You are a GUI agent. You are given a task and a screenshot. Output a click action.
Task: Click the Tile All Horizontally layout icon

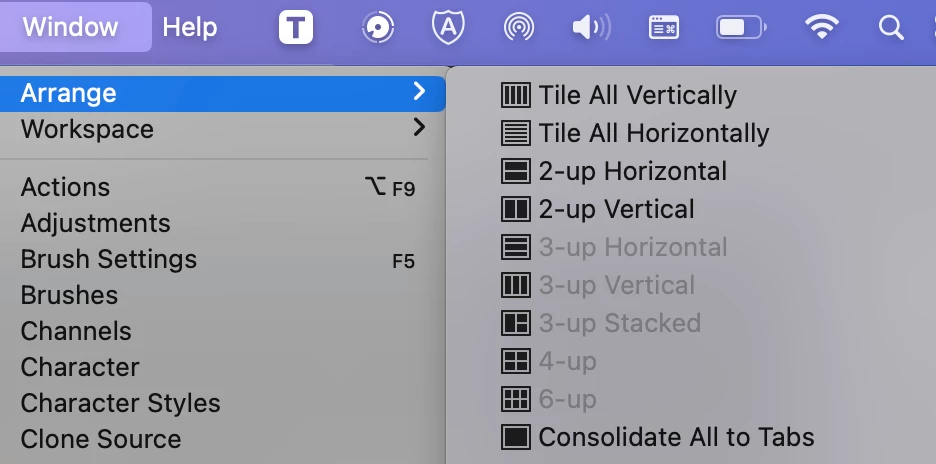[x=515, y=133]
